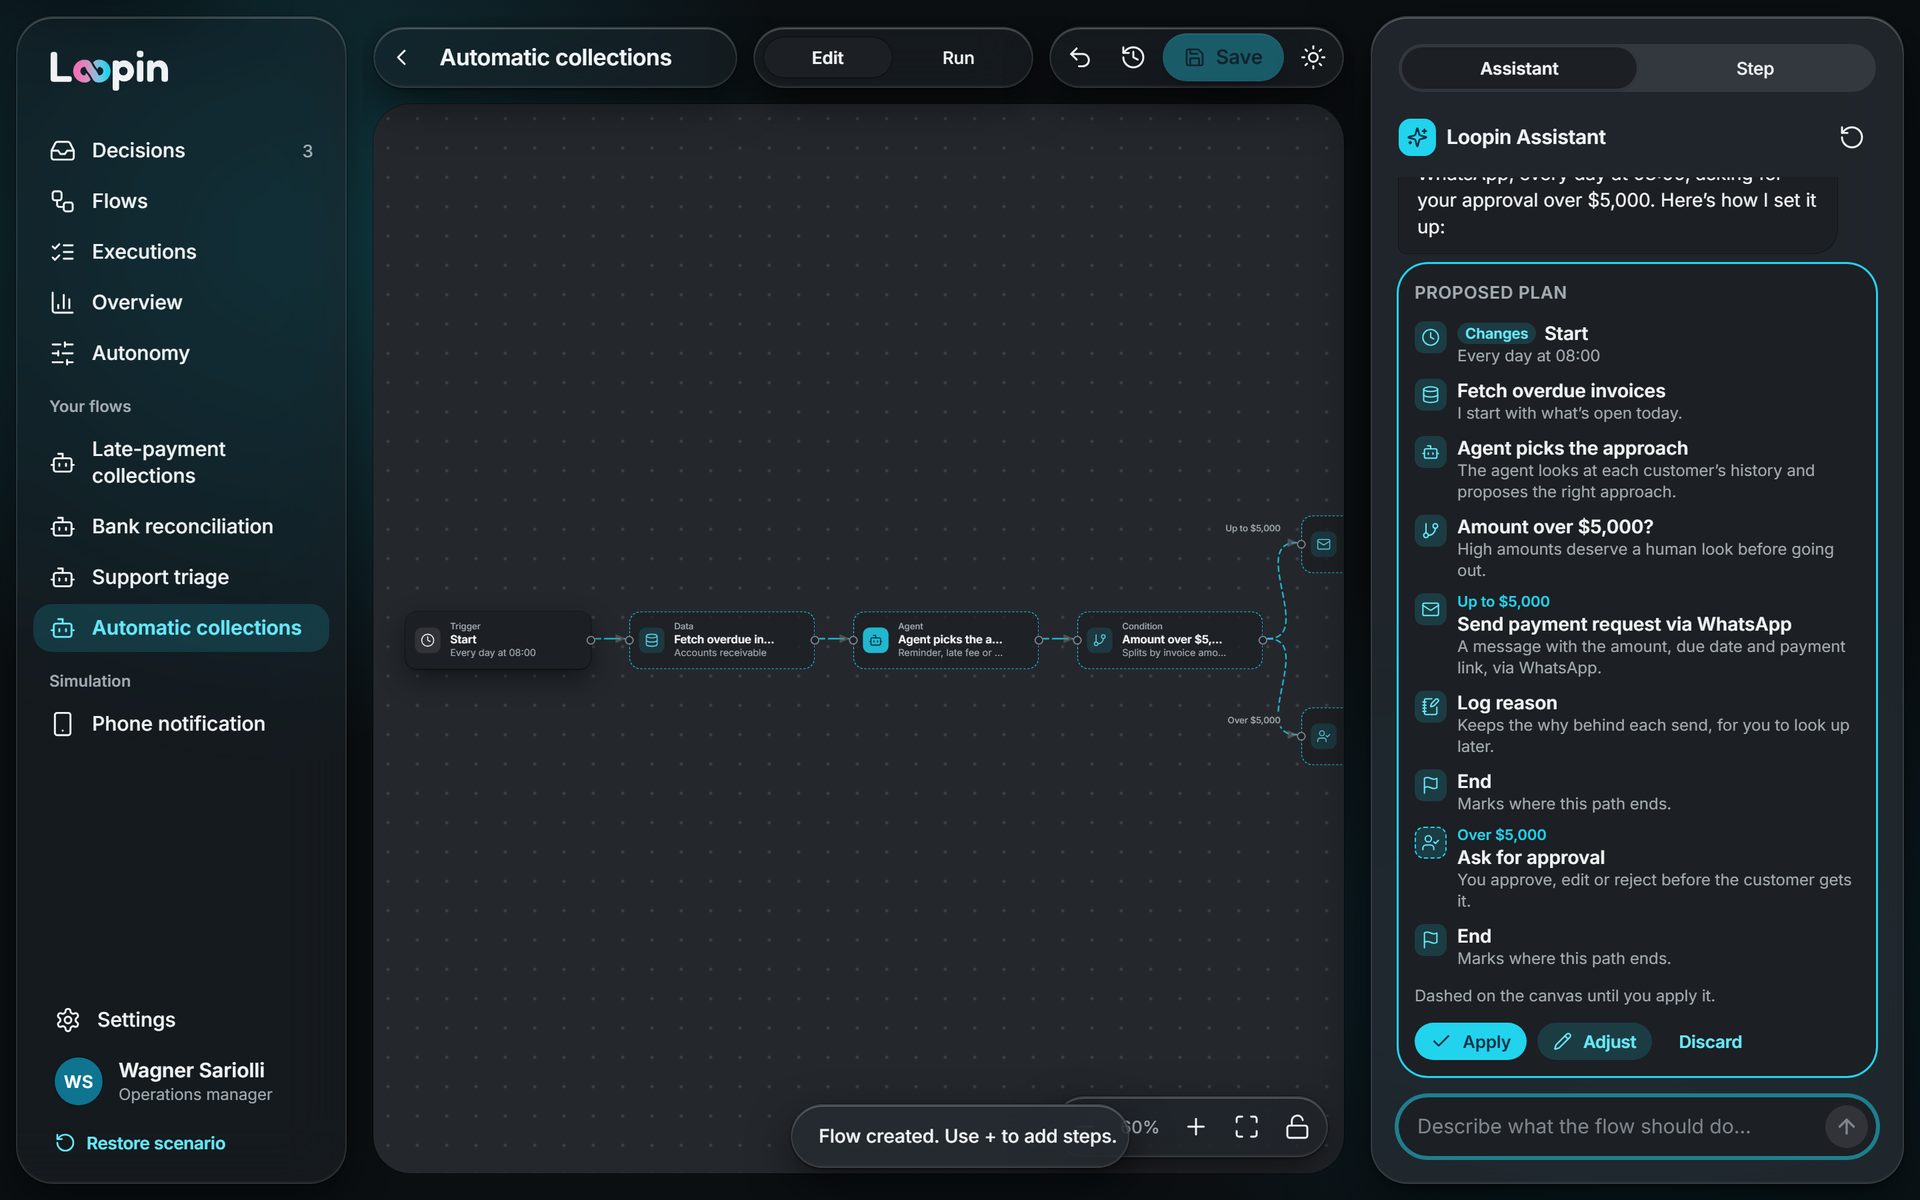The width and height of the screenshot is (1920, 1200).
Task: Click the person node icon on the Over $5,000 branch
Action: (1323, 736)
